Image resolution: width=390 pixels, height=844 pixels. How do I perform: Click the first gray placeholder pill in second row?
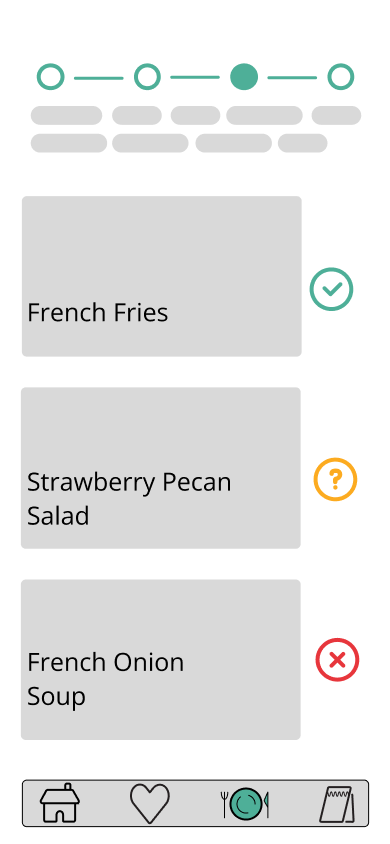coord(69,143)
